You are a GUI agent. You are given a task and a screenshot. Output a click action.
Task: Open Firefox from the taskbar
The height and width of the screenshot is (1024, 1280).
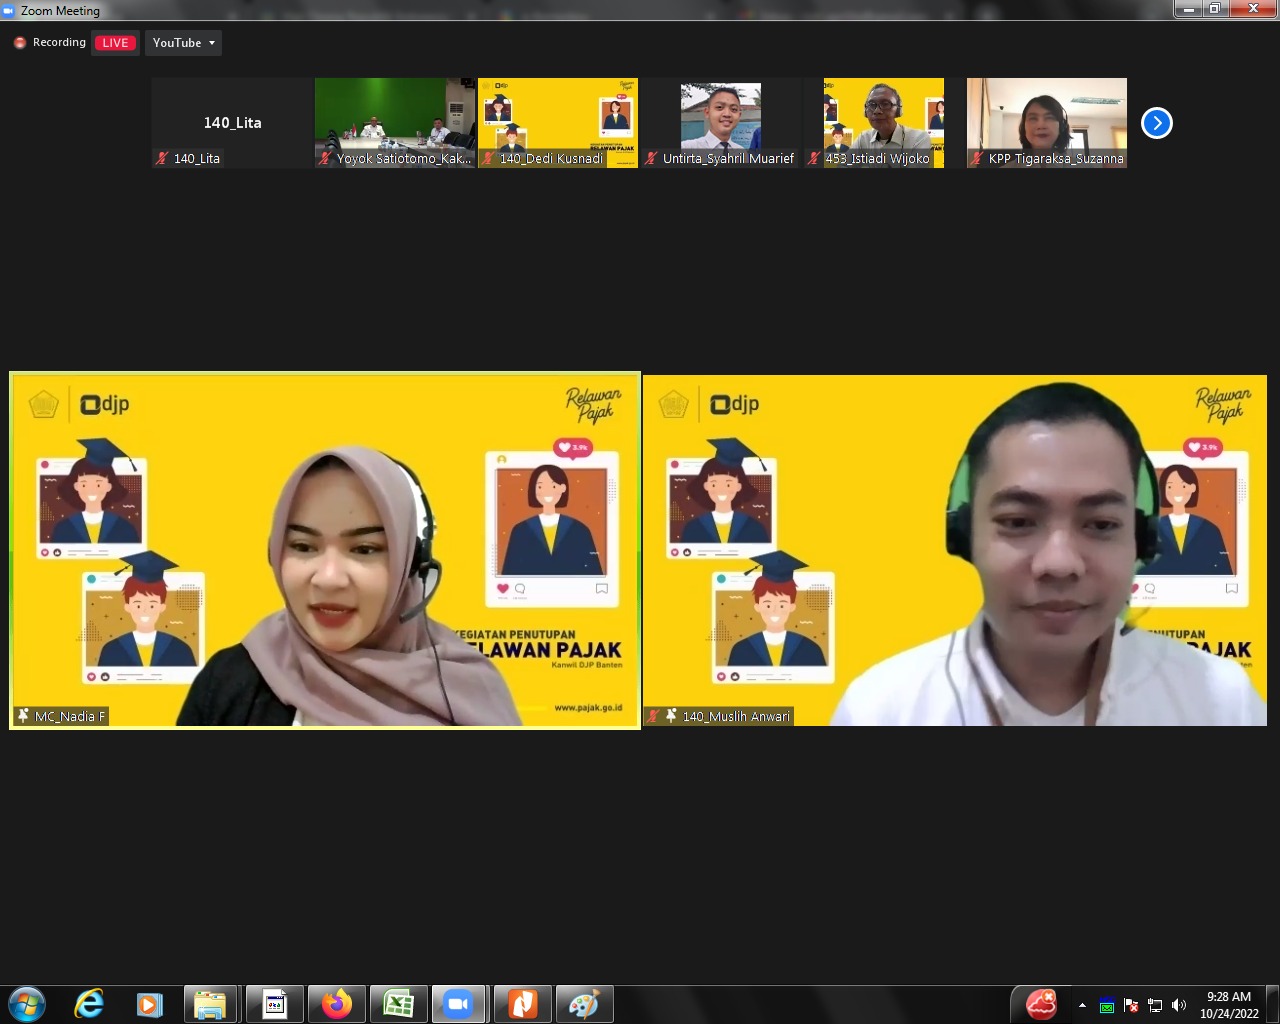(x=337, y=1004)
